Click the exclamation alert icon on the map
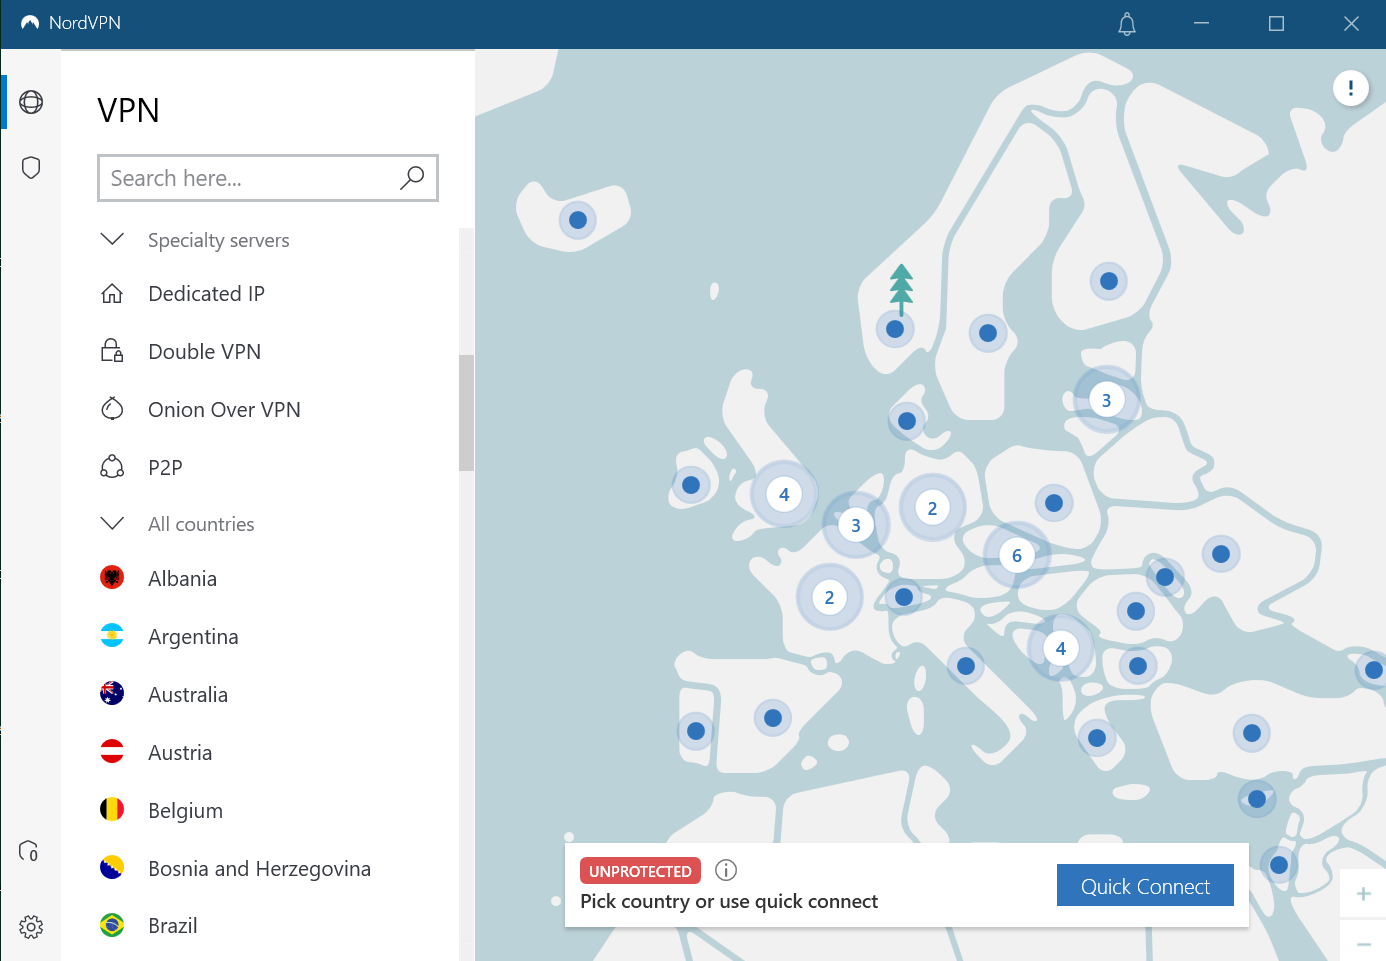Screen dimensions: 1386x961 [1351, 88]
